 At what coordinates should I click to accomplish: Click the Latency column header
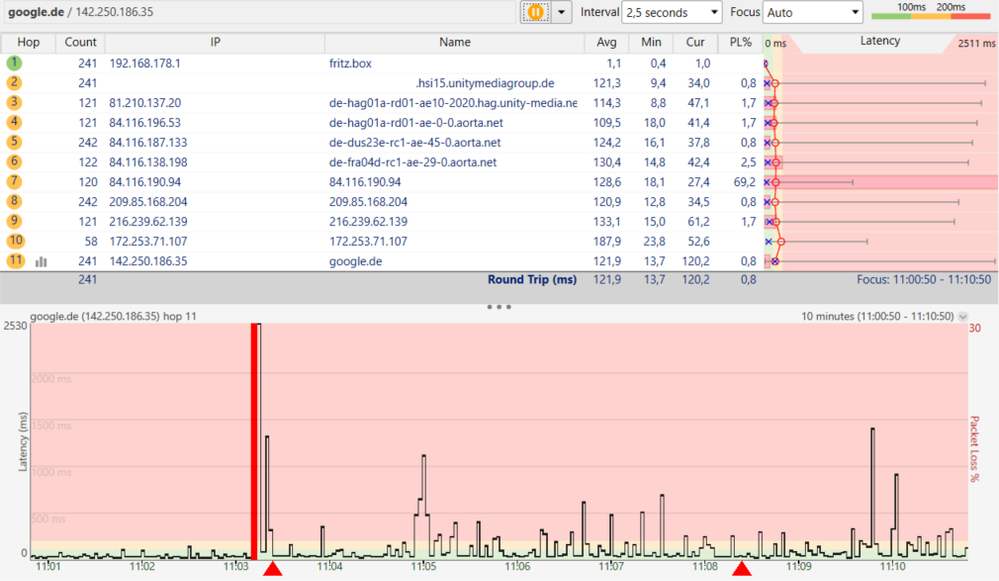(880, 41)
